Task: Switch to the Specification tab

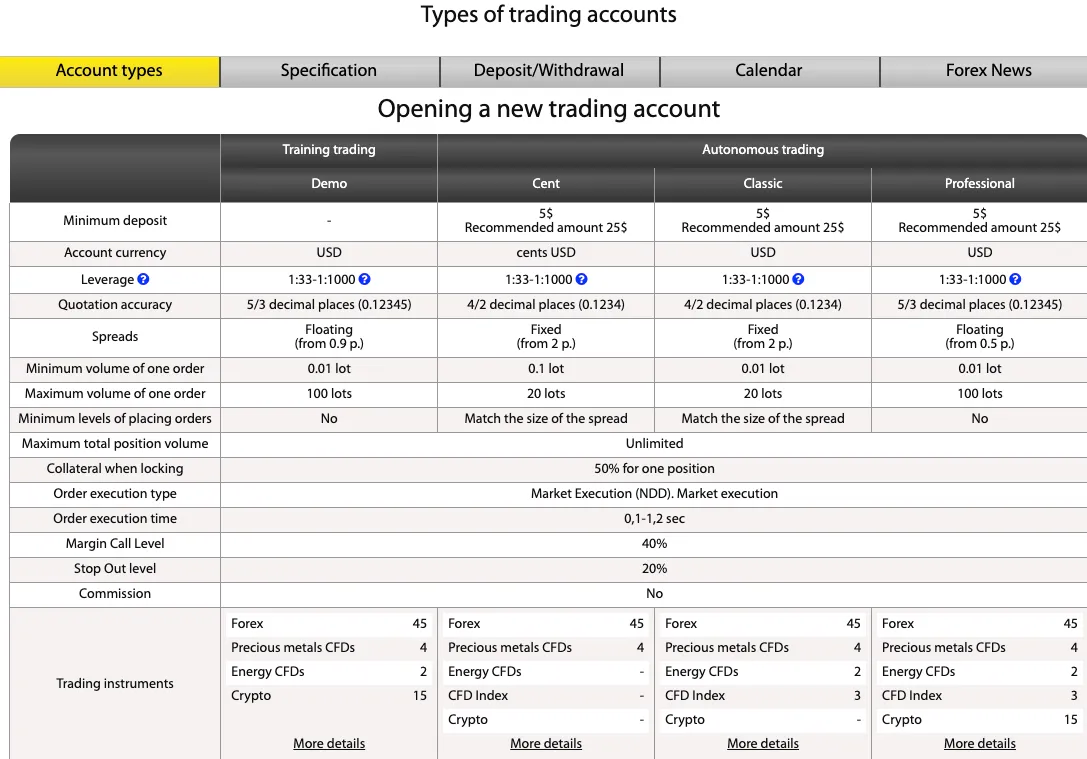Action: point(329,71)
